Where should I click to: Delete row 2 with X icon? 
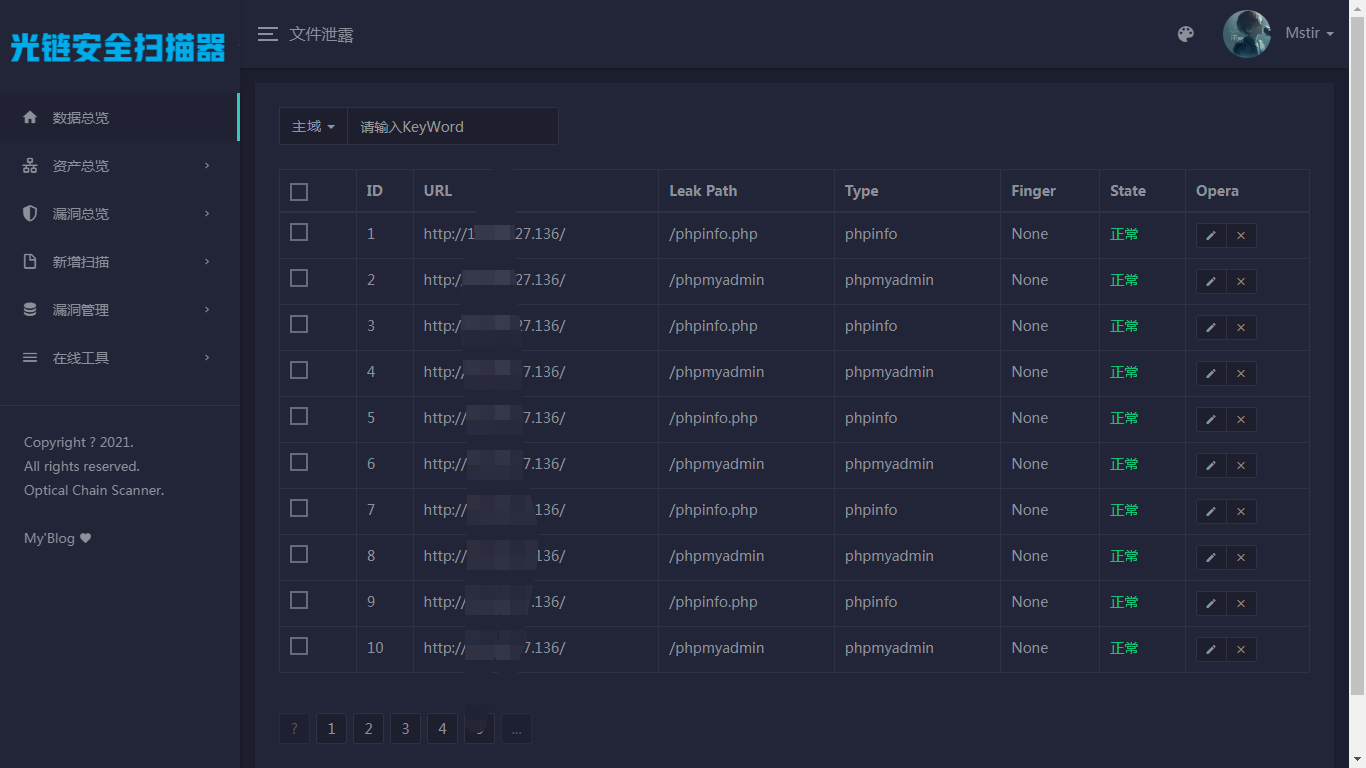click(1241, 282)
